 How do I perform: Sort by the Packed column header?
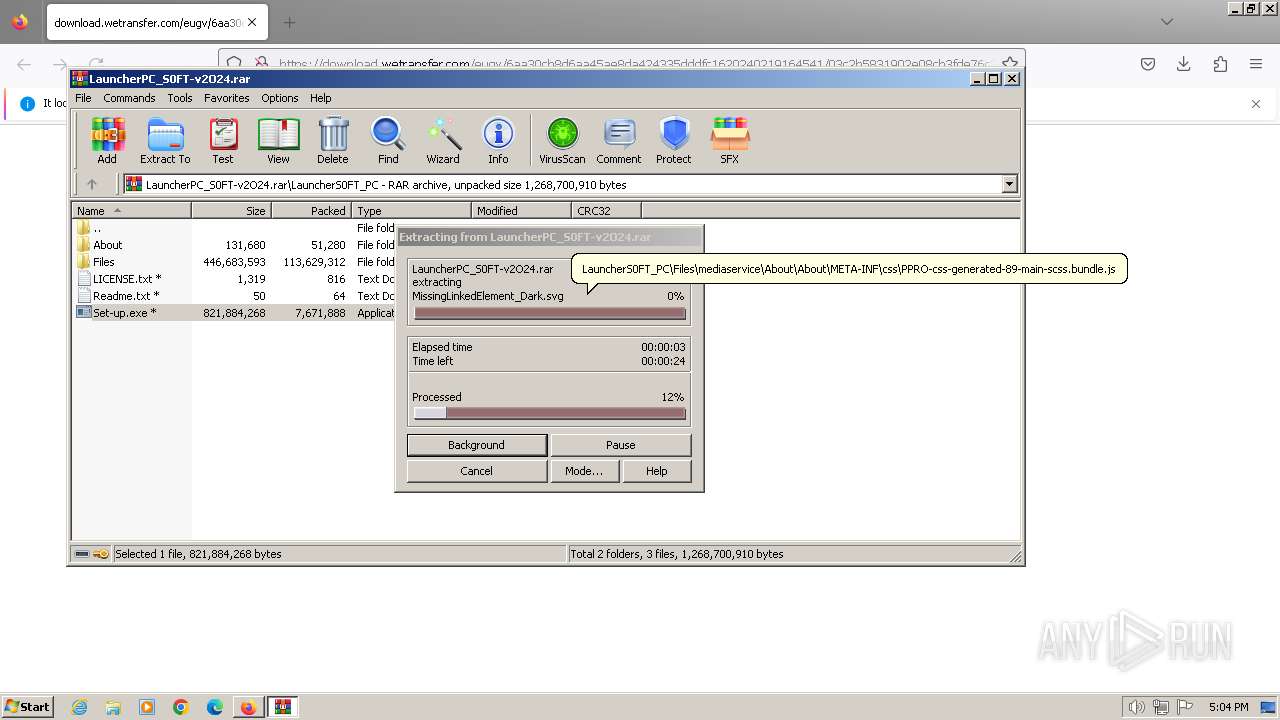(x=311, y=211)
